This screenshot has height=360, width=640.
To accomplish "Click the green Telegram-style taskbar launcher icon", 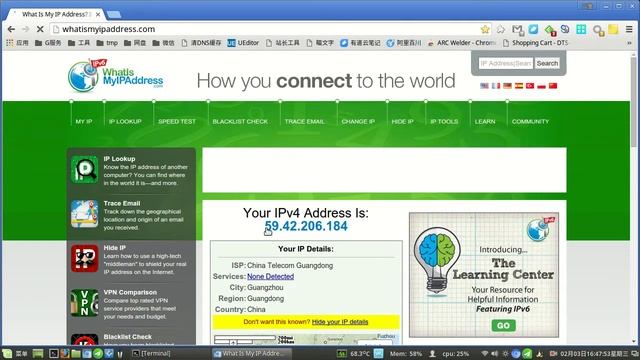I will click(x=98, y=353).
